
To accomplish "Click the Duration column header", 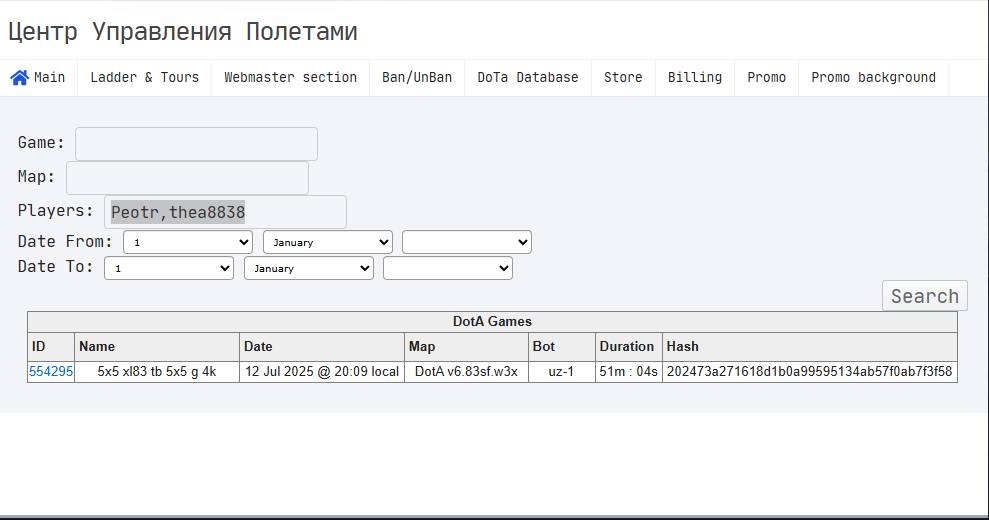I will coord(629,346).
